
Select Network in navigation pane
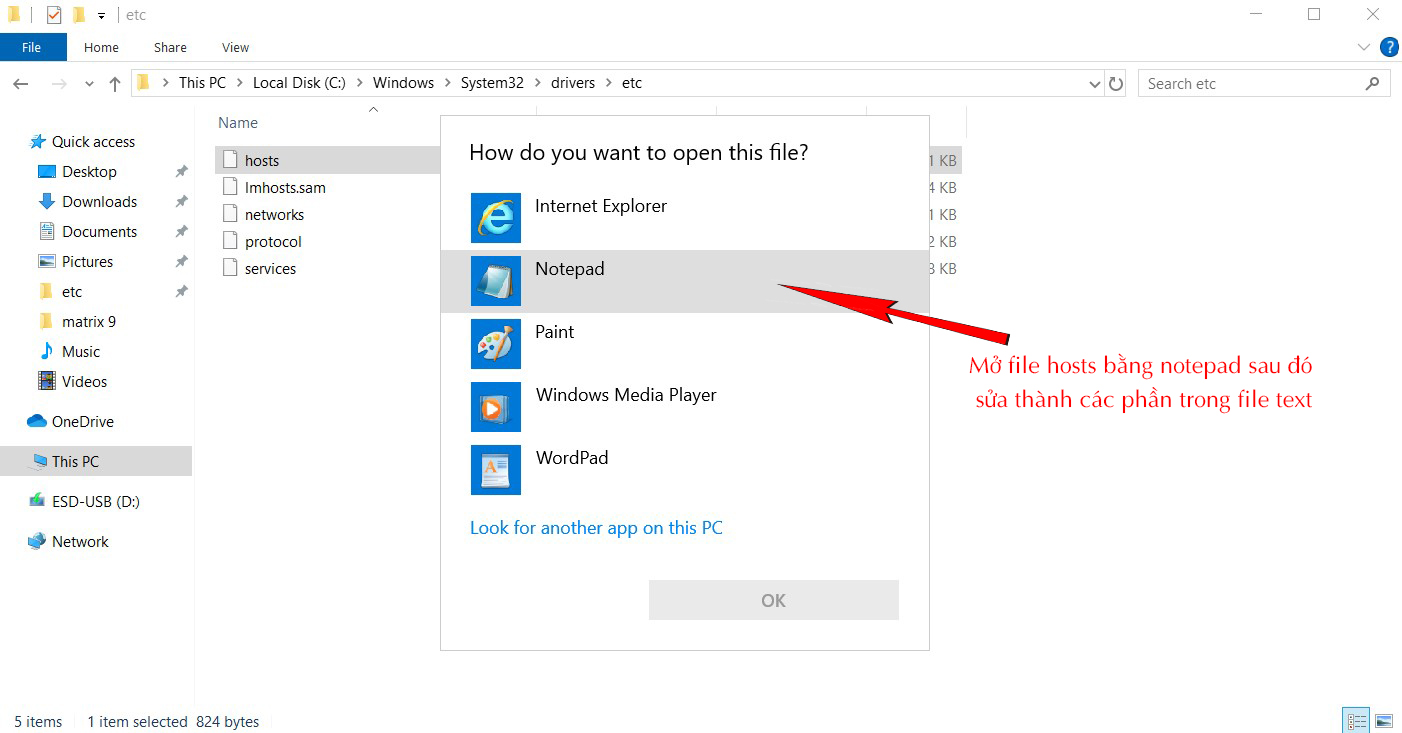(x=80, y=542)
